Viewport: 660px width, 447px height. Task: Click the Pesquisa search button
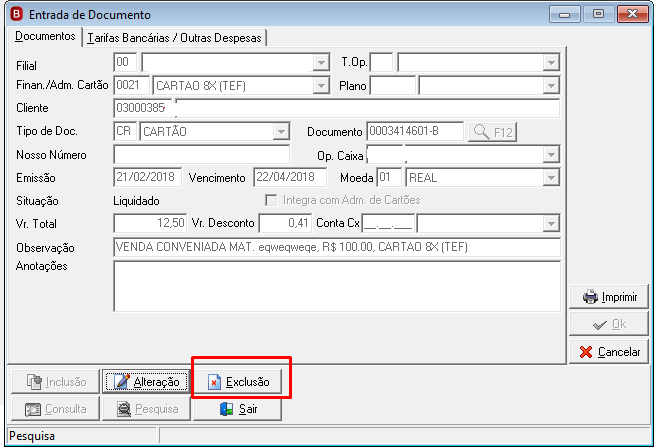click(146, 409)
